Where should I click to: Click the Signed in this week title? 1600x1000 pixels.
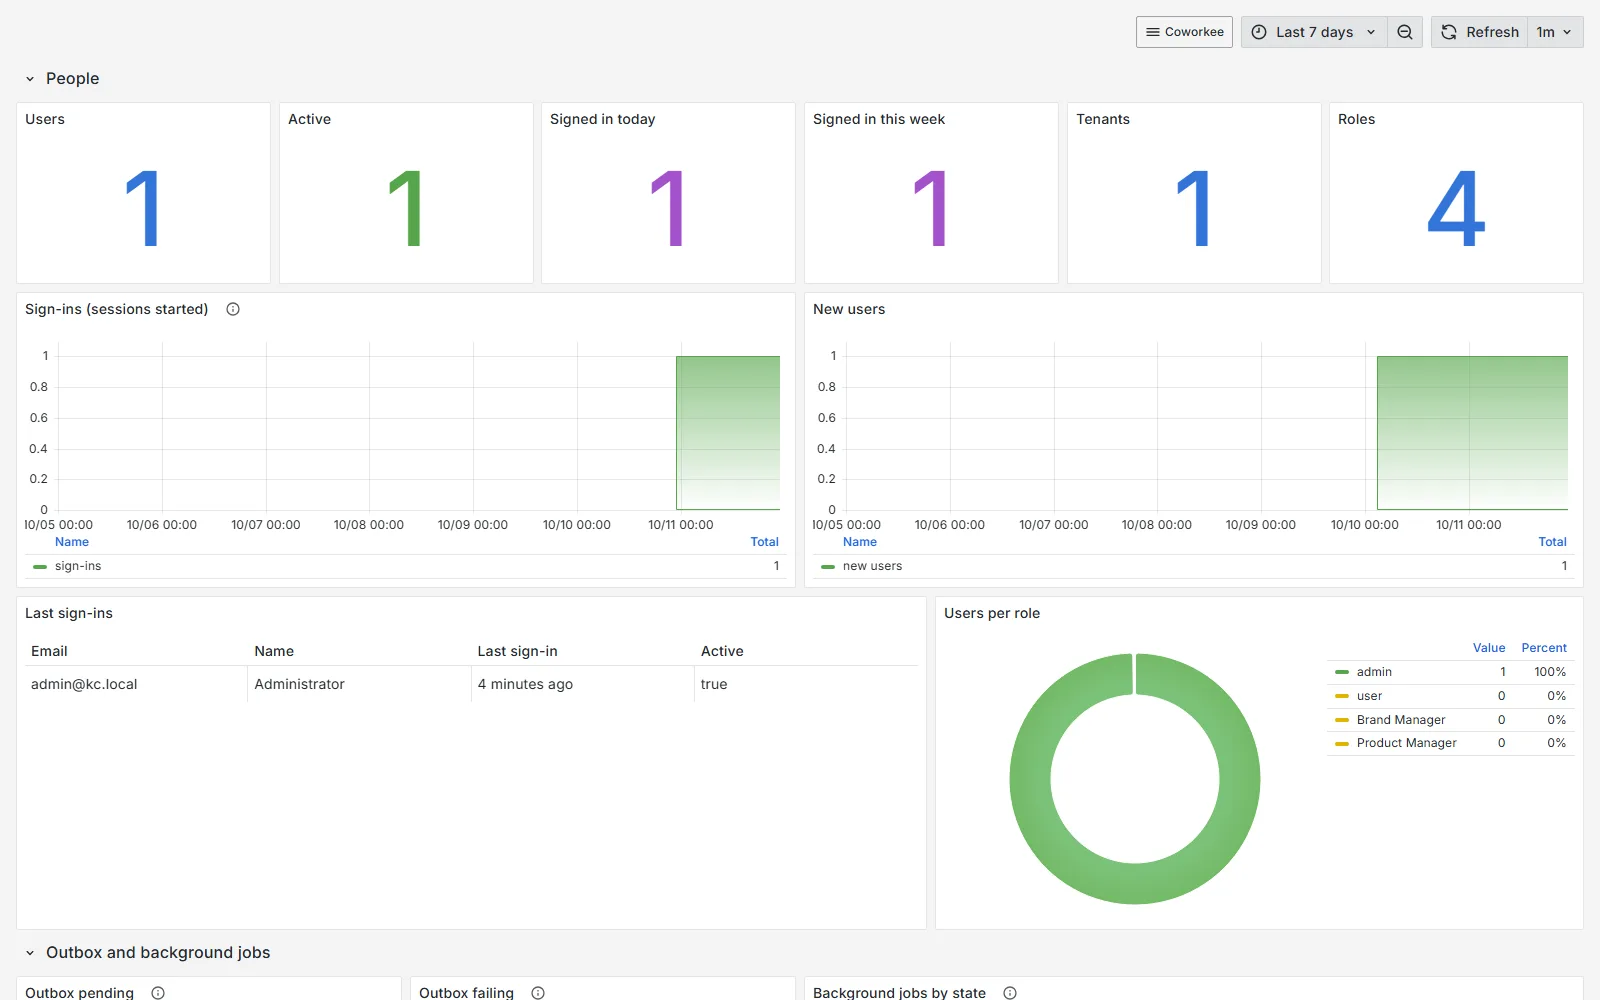(x=879, y=119)
